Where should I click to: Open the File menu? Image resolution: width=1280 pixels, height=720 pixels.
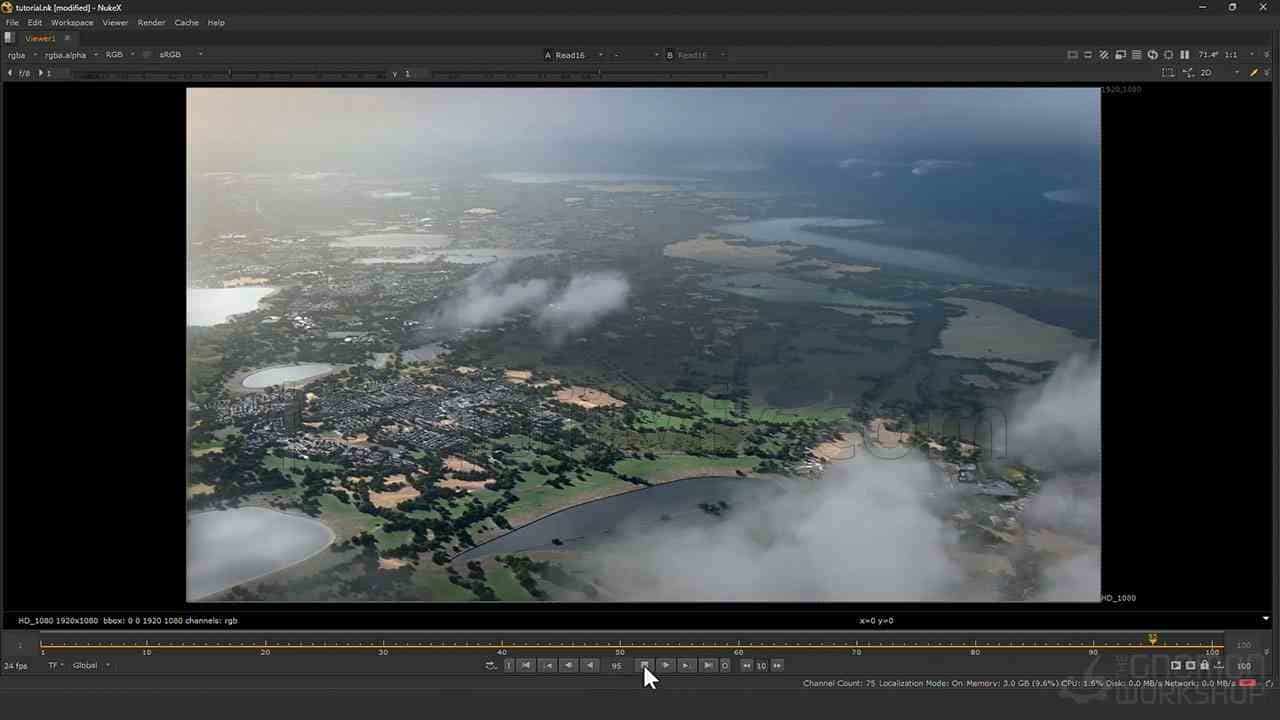[12, 22]
